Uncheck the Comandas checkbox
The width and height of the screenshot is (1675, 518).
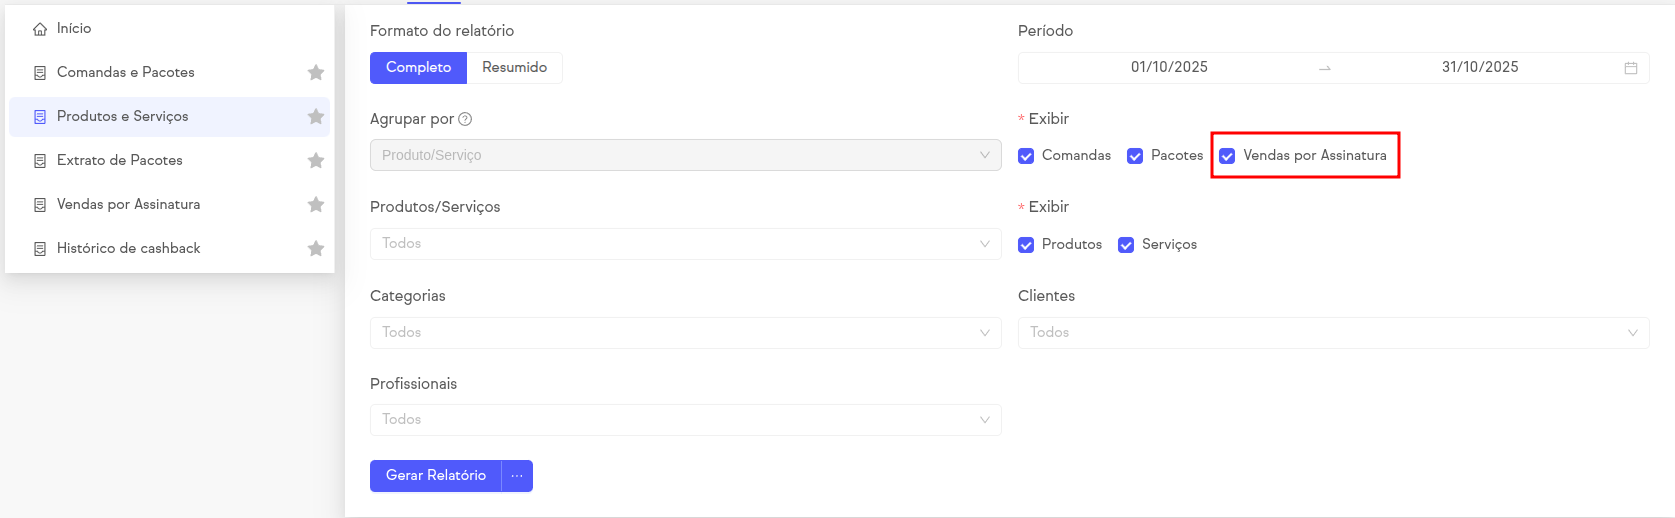pyautogui.click(x=1026, y=156)
